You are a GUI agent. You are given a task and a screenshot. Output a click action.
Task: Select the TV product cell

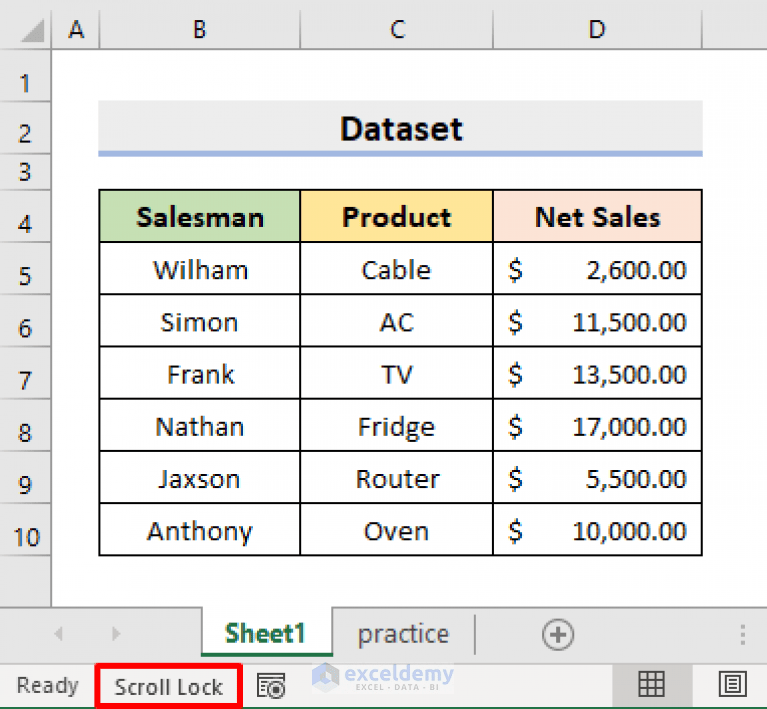397,373
